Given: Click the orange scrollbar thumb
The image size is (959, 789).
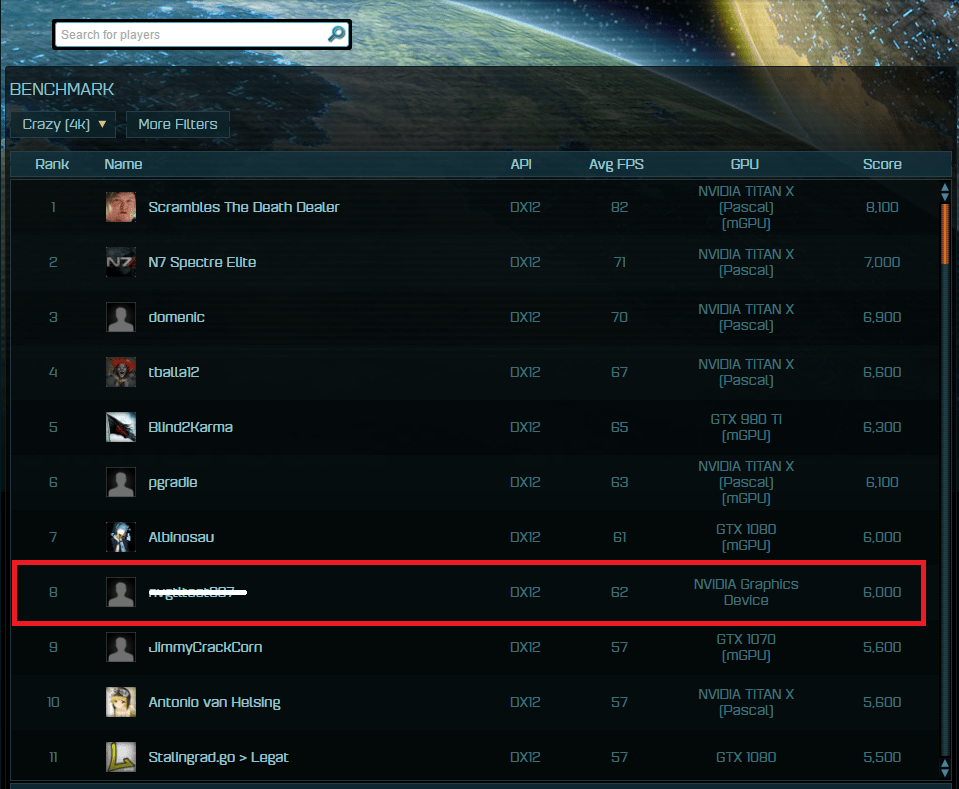Looking at the screenshot, I should (x=946, y=234).
